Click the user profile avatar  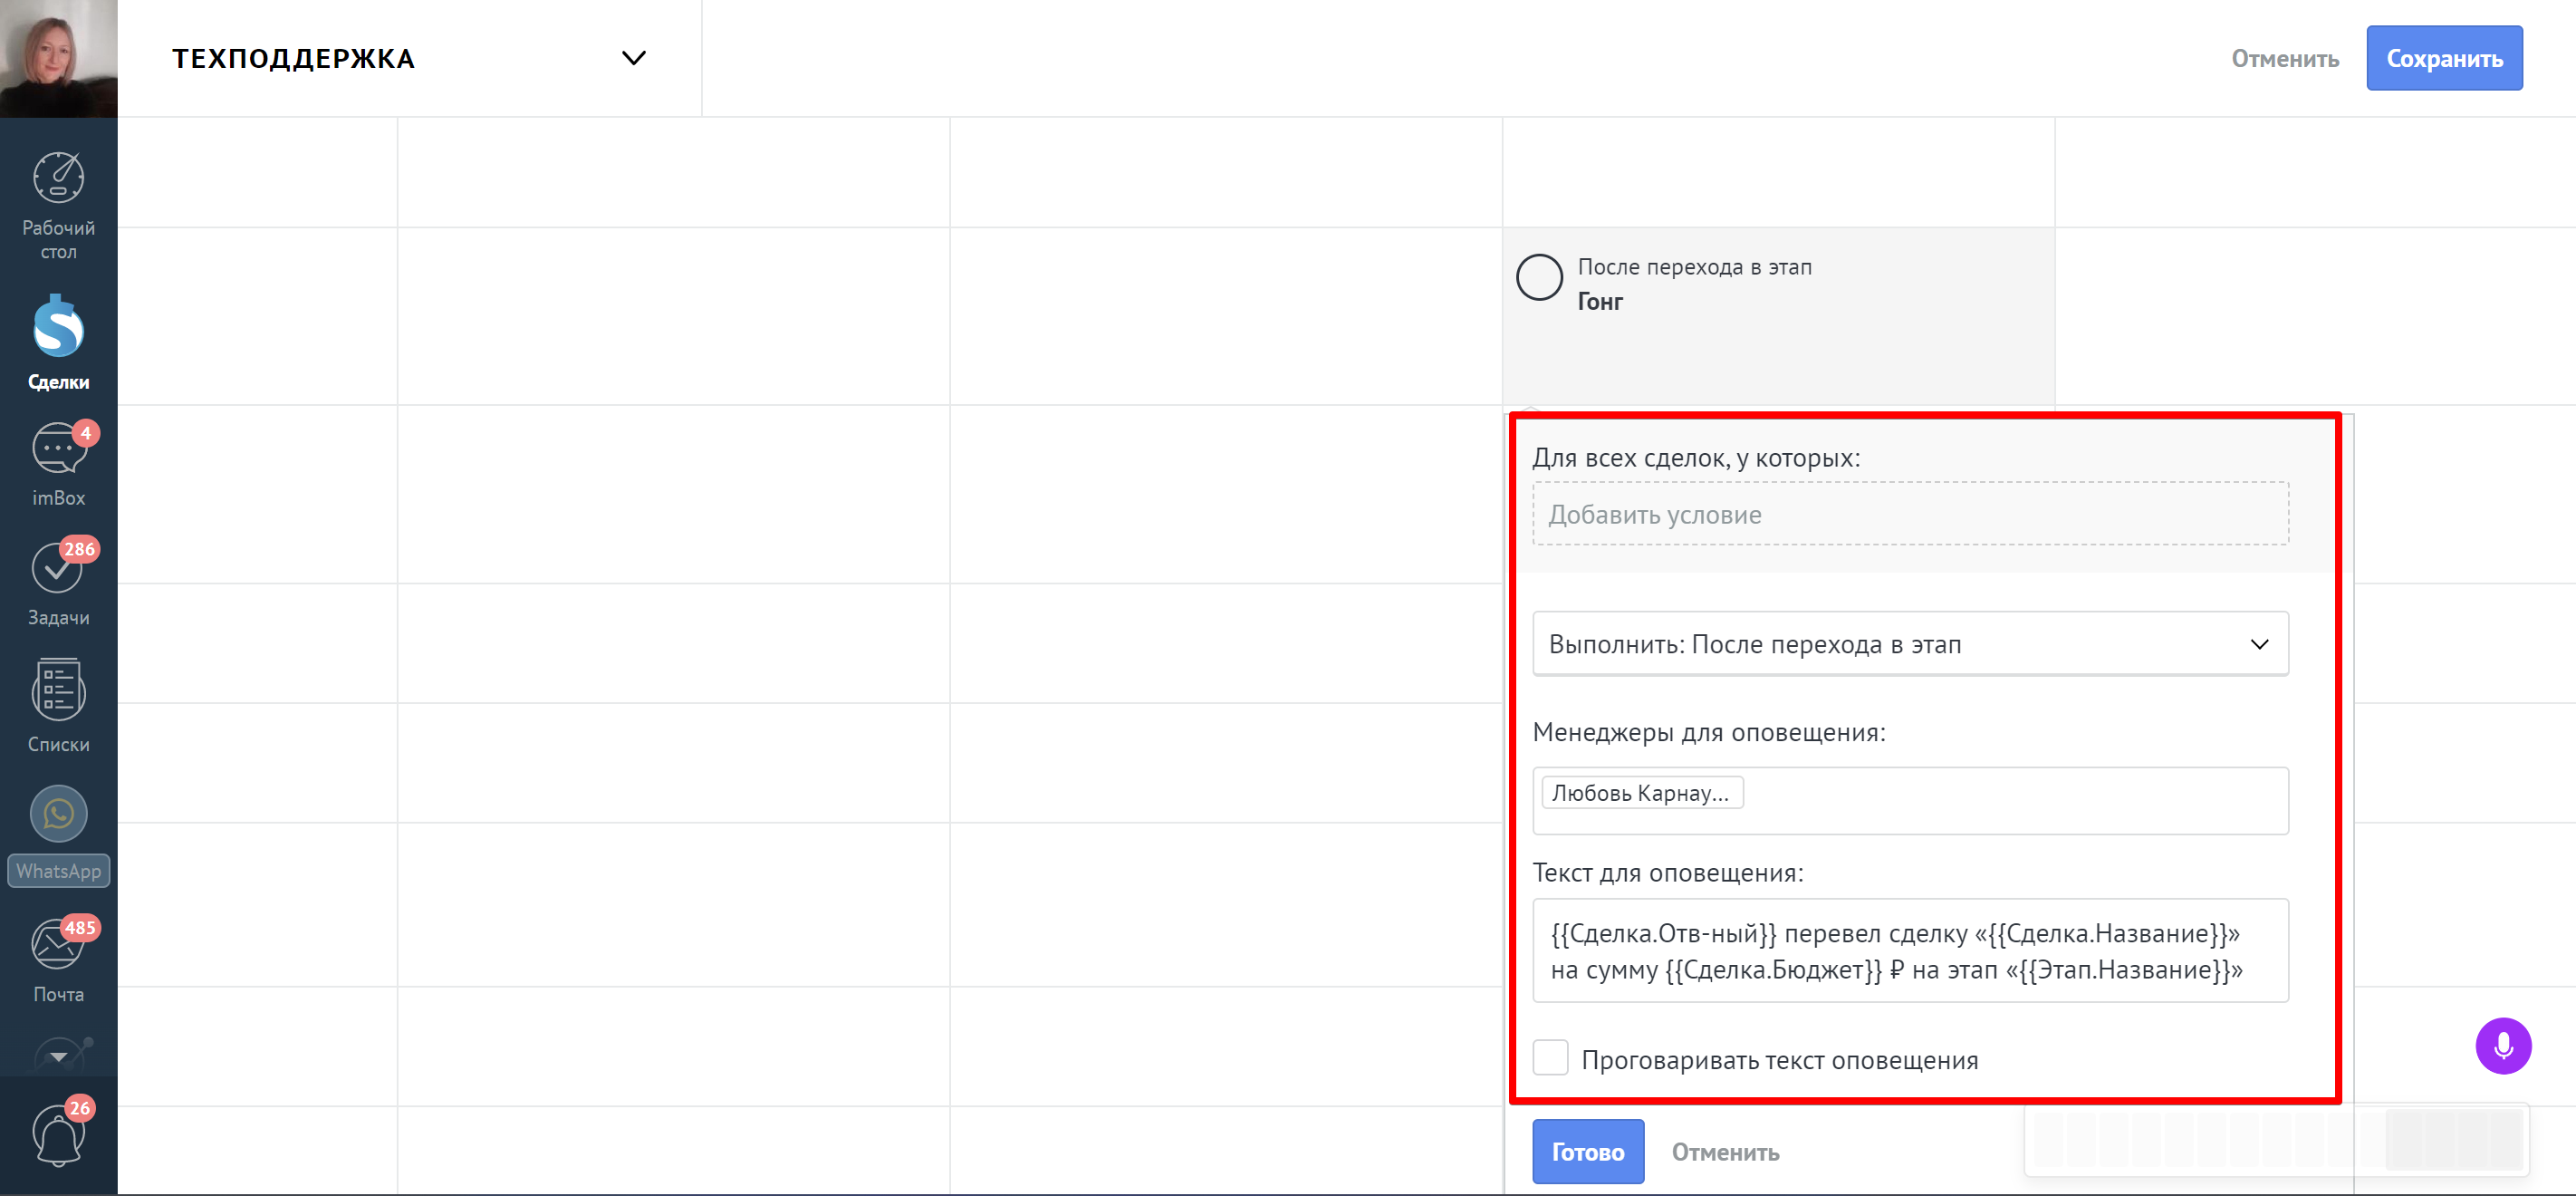(58, 58)
